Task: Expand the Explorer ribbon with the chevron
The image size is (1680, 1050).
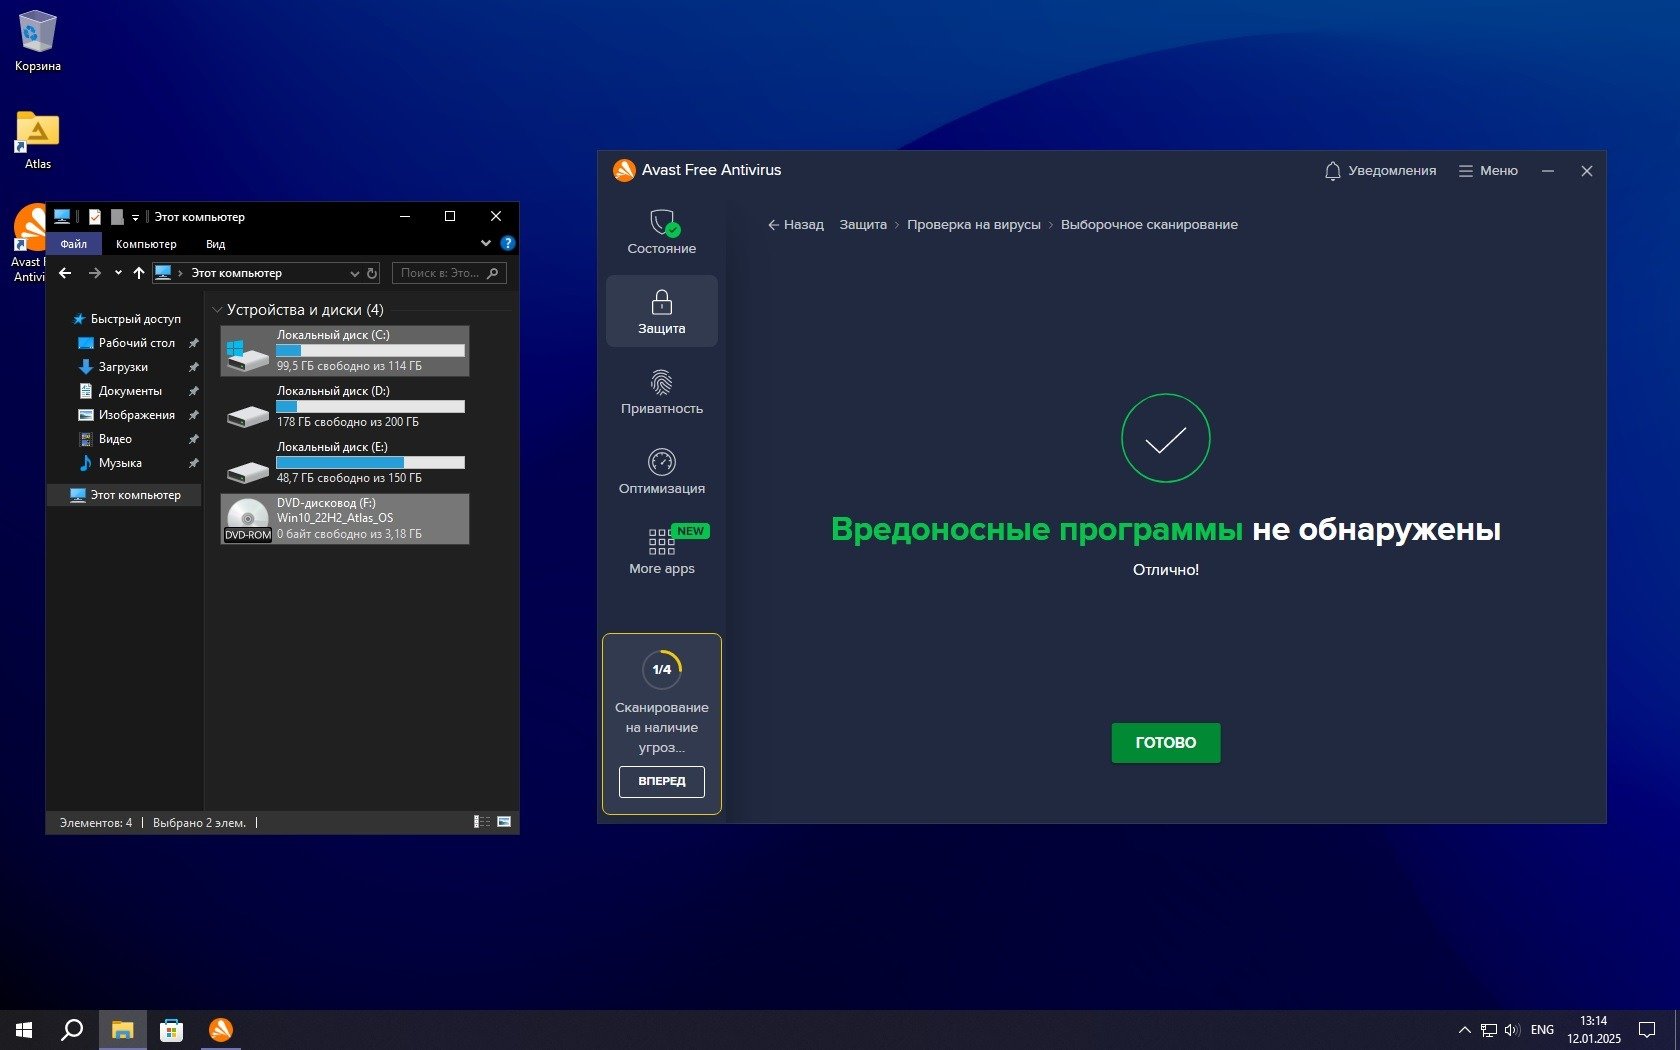Action: (x=486, y=243)
